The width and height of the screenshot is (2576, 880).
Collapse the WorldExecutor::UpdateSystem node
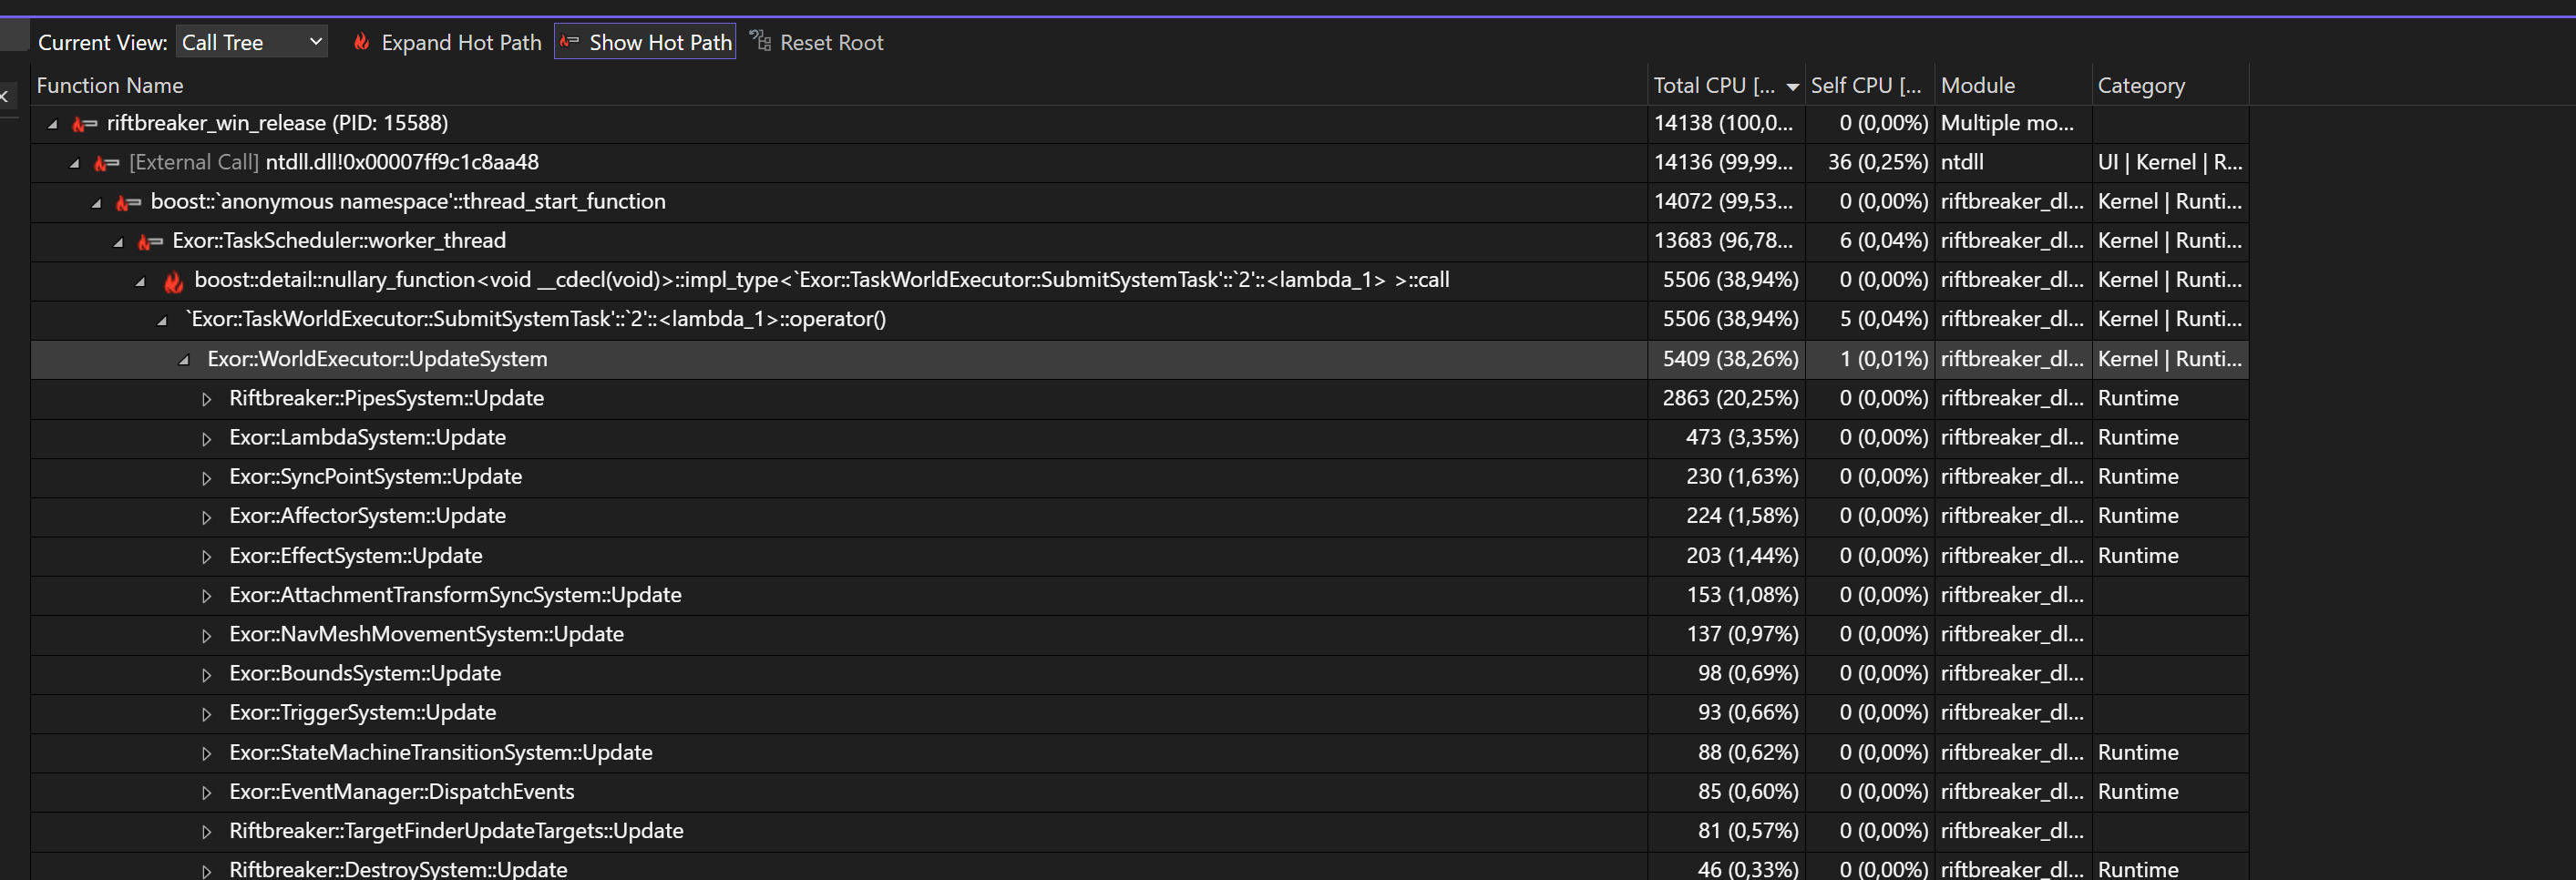coord(184,360)
